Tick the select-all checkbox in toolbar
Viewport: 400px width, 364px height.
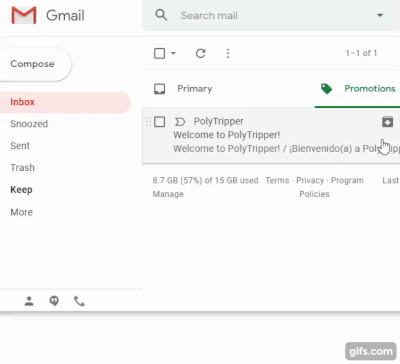click(x=159, y=53)
